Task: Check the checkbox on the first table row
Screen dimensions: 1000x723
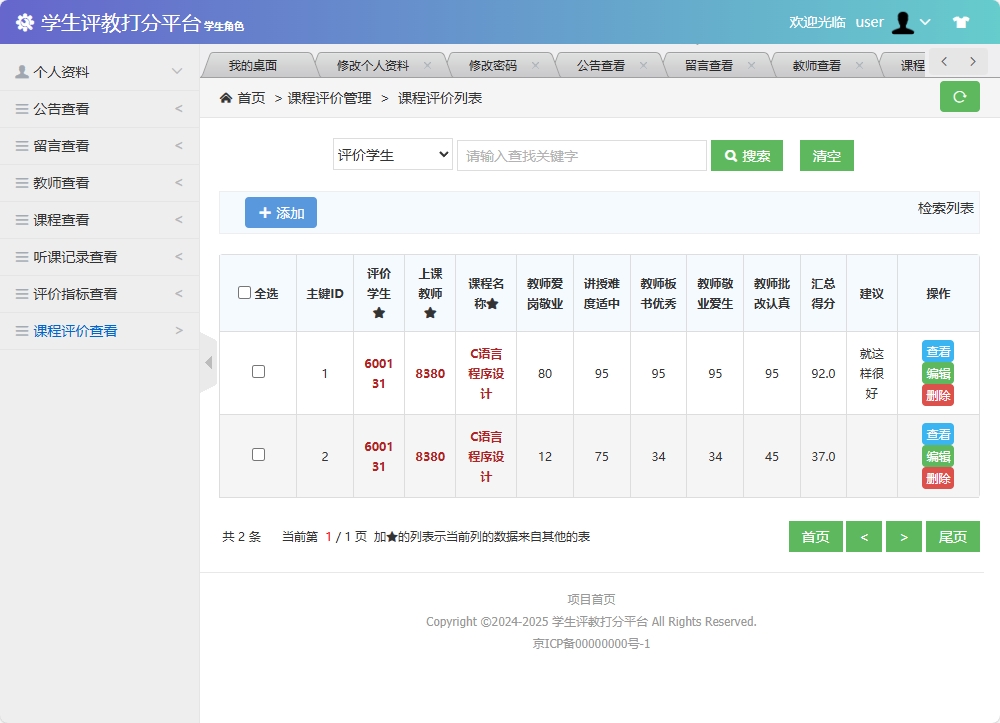Action: pos(258,370)
